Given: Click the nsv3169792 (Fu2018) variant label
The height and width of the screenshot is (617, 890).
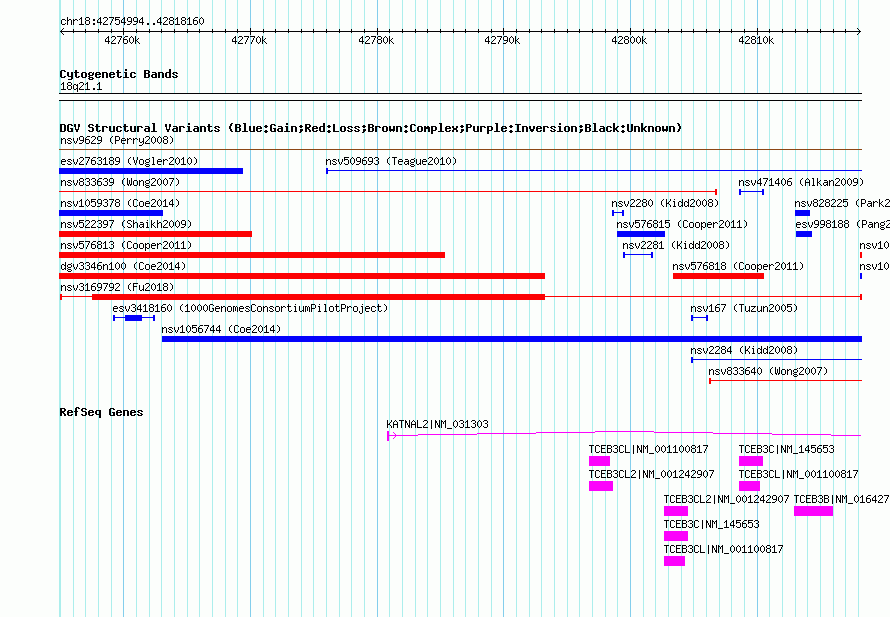Looking at the screenshot, I should [117, 287].
